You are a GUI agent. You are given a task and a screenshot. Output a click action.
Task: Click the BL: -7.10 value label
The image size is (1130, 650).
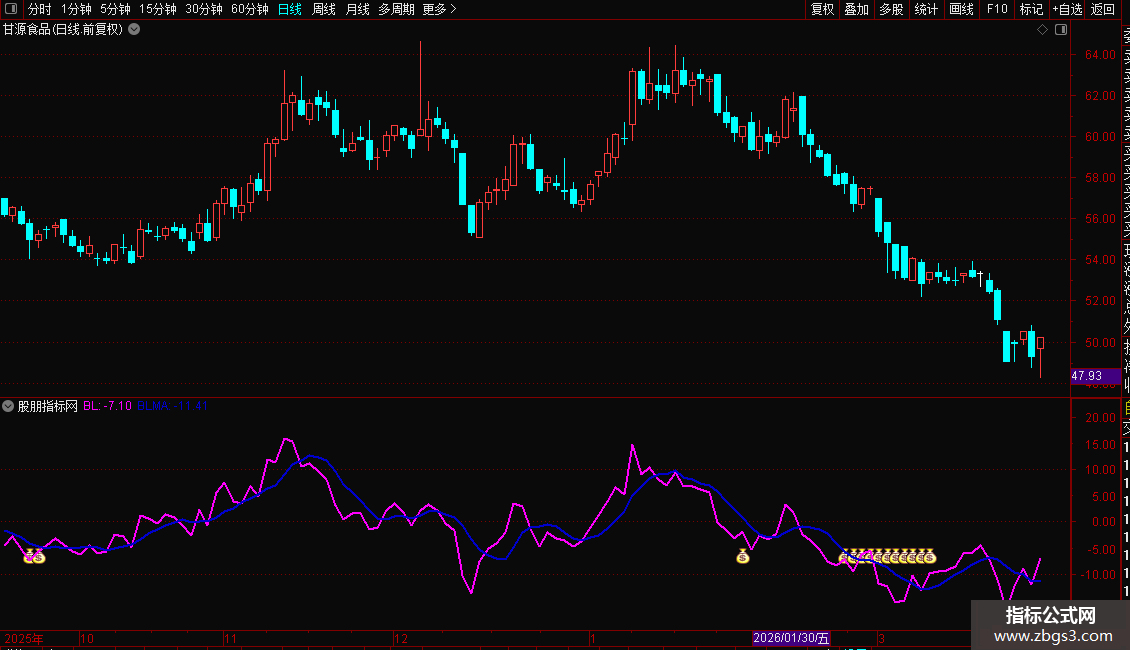107,406
